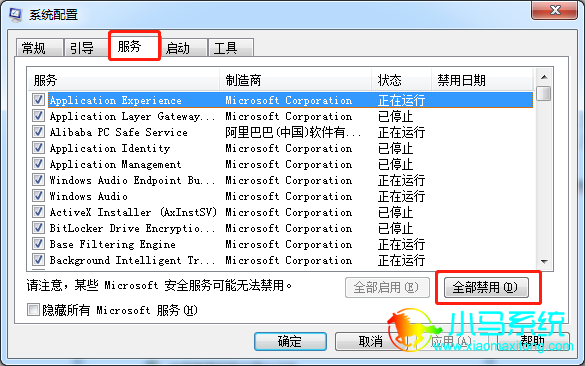
Task: Click the 全部启用 button
Action: tap(387, 287)
